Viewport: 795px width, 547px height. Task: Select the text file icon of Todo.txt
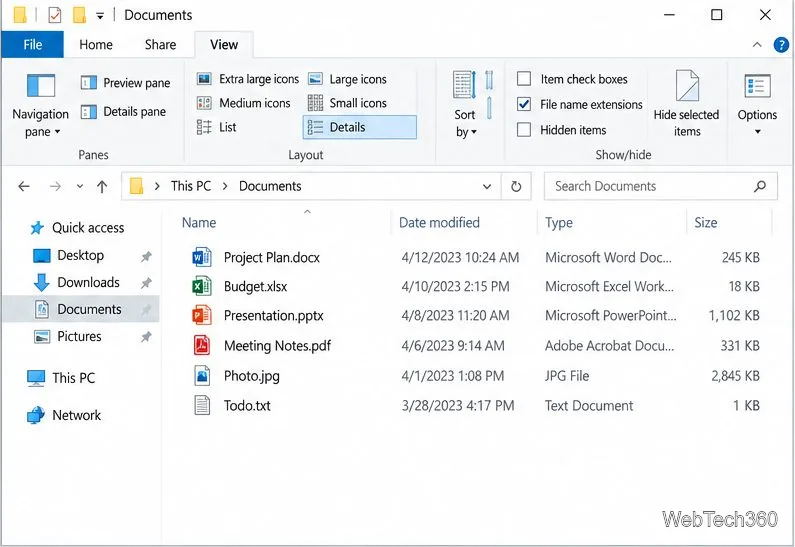click(202, 406)
